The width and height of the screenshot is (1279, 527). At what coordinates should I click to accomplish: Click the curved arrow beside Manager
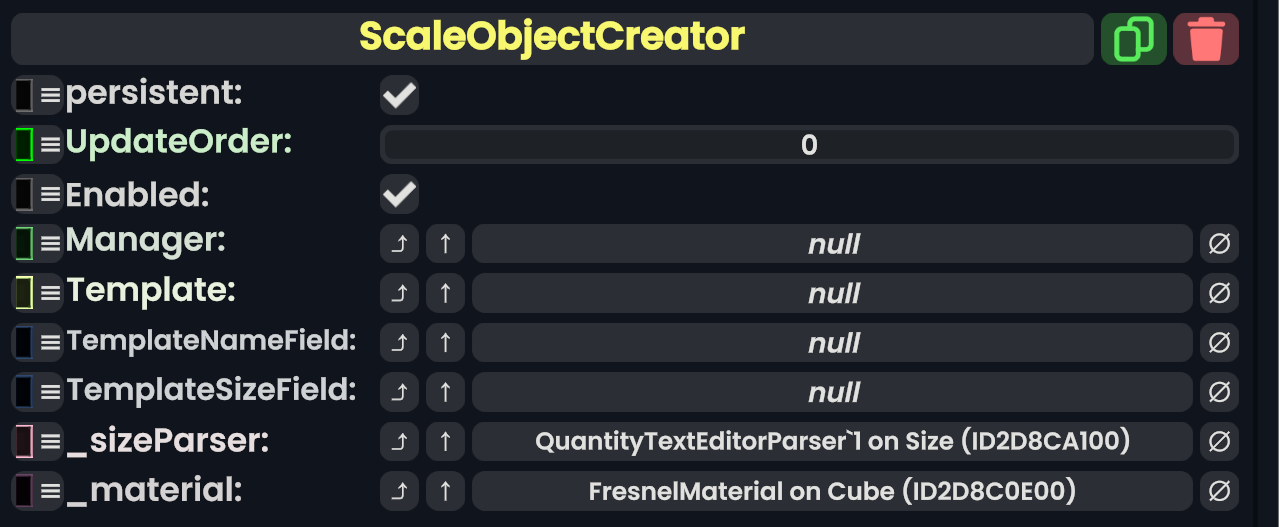click(399, 244)
